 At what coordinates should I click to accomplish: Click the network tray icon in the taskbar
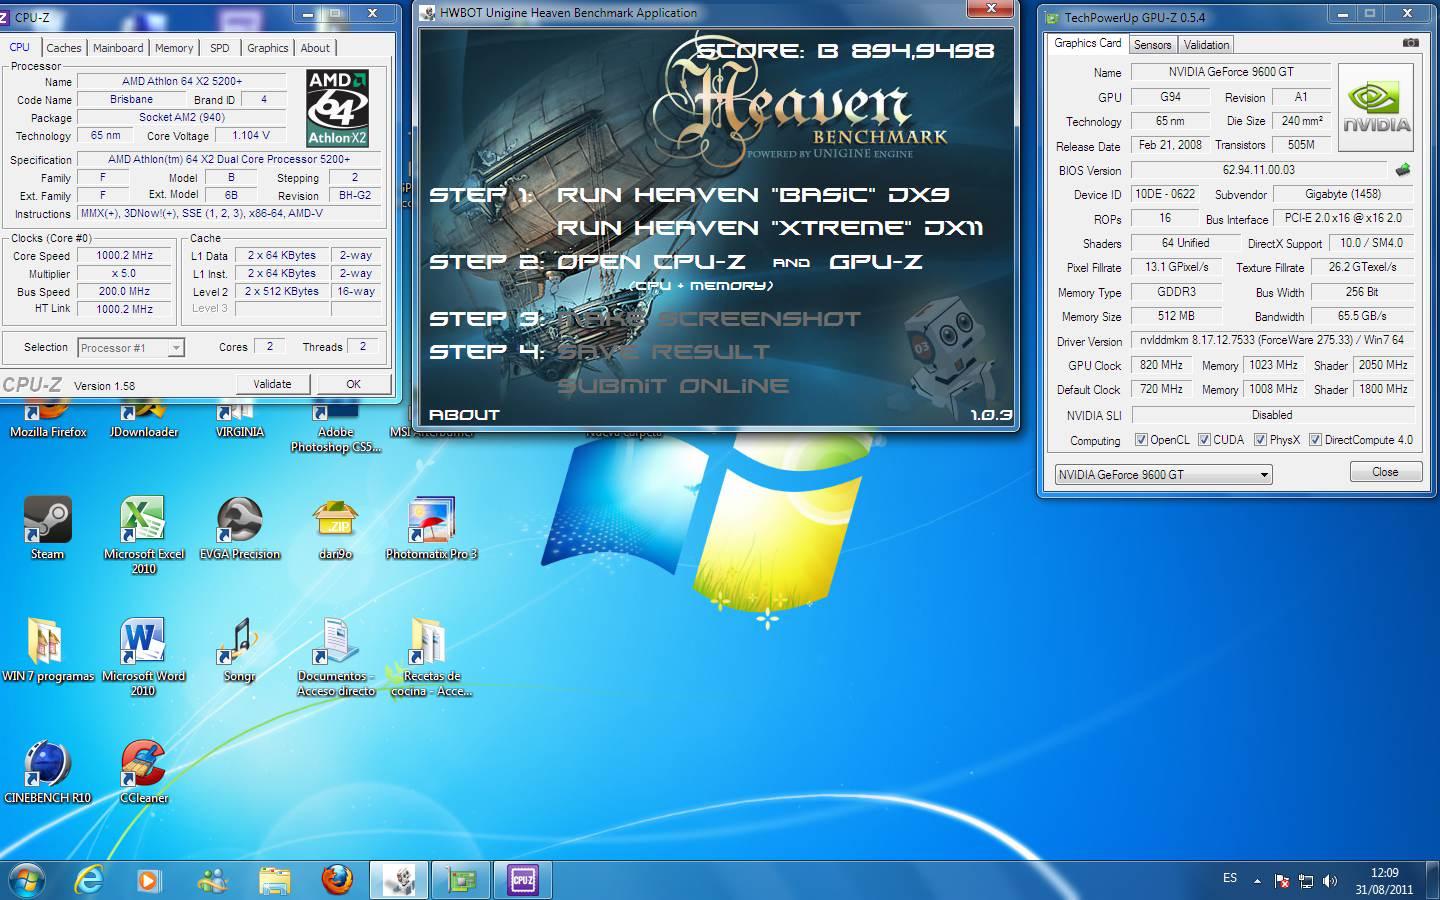coord(1306,881)
